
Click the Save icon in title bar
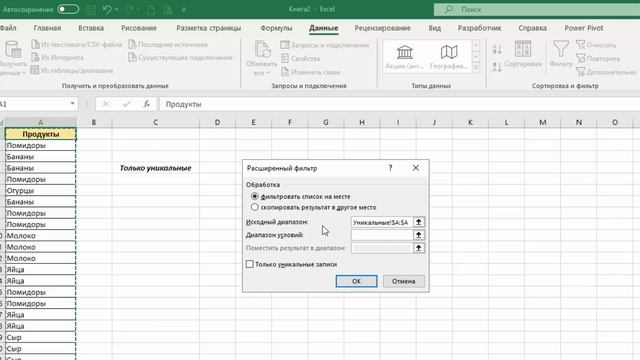click(91, 9)
